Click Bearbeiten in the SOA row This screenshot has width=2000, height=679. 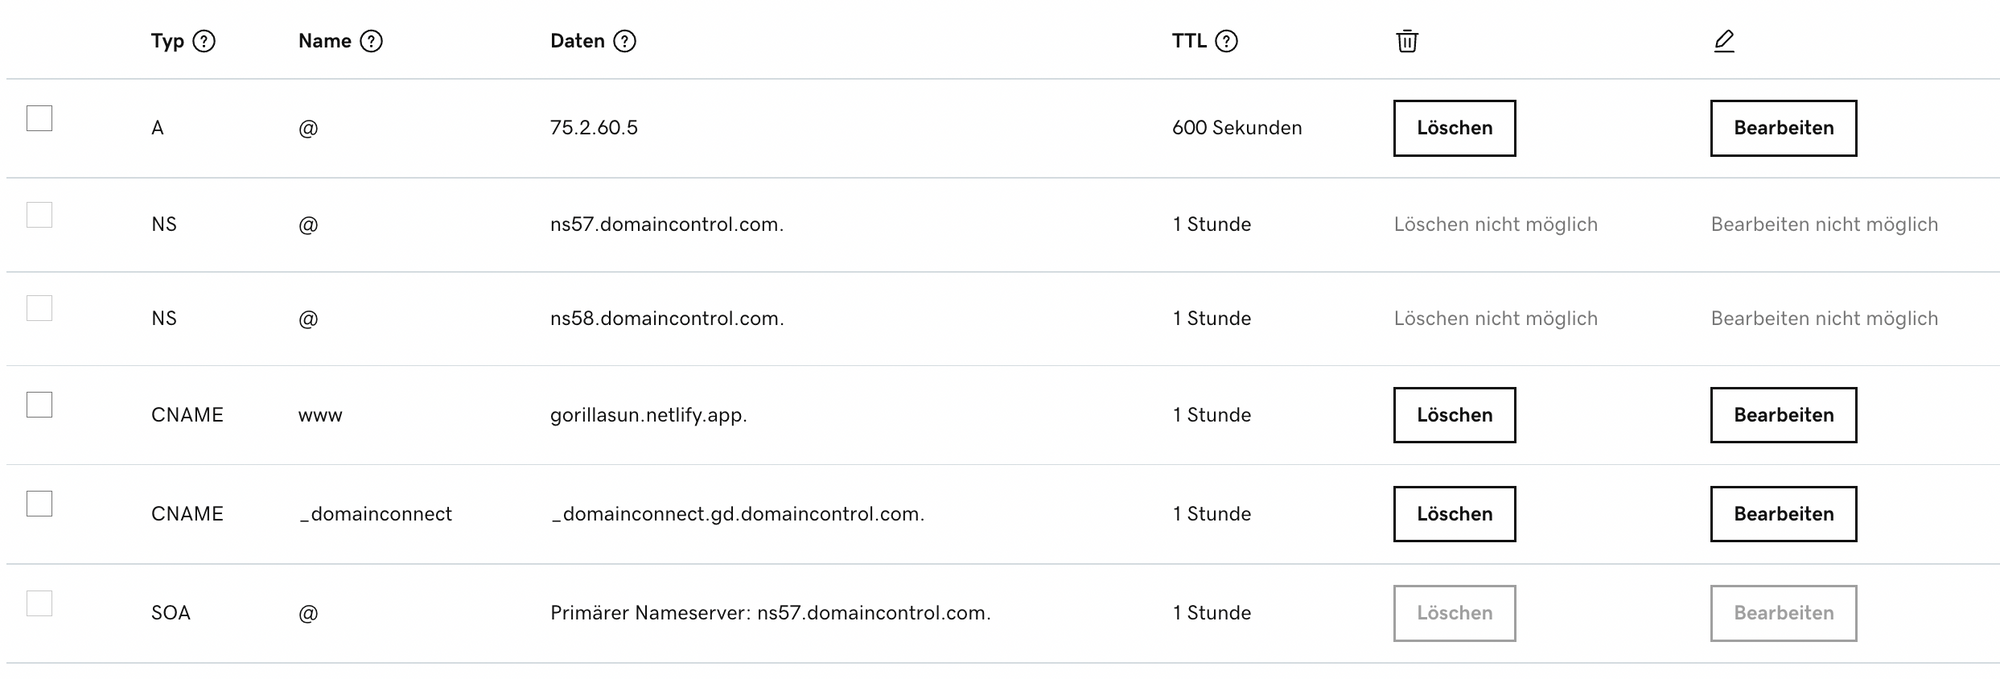pos(1783,613)
